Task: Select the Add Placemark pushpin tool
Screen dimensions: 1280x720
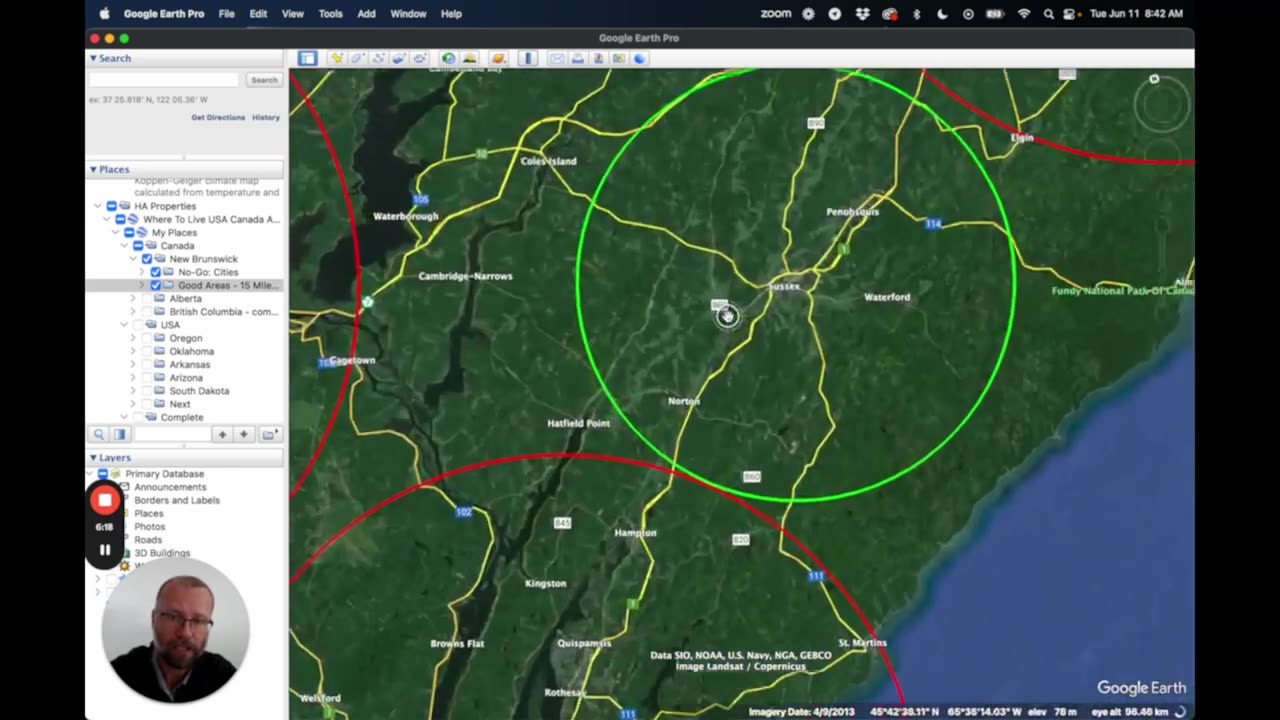Action: 337,58
